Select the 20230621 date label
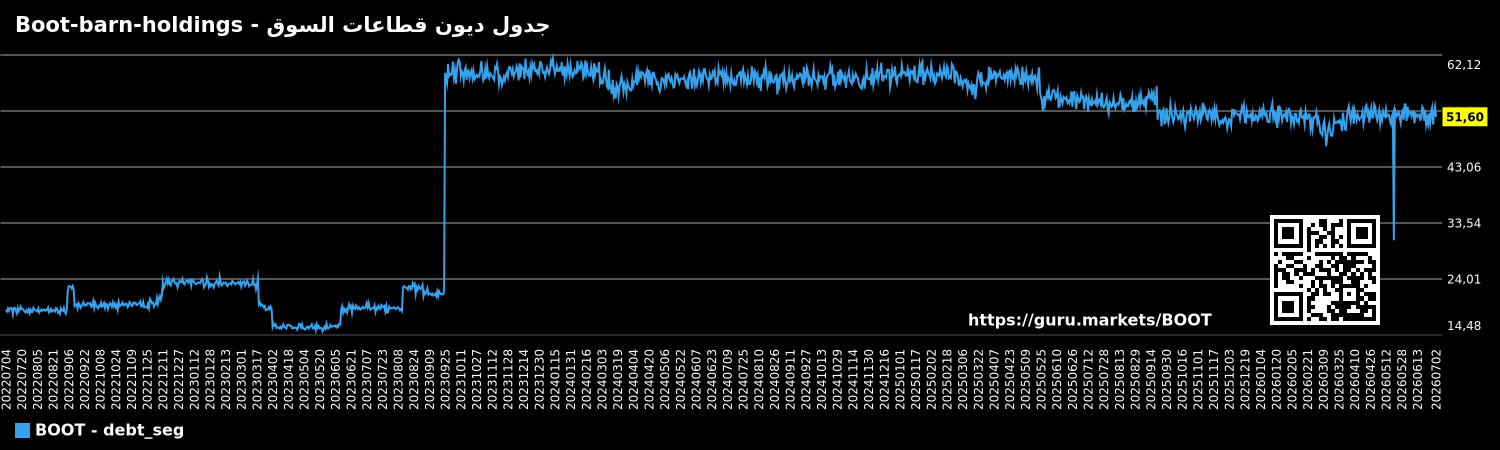This screenshot has width=1500, height=450. pyautogui.click(x=352, y=378)
